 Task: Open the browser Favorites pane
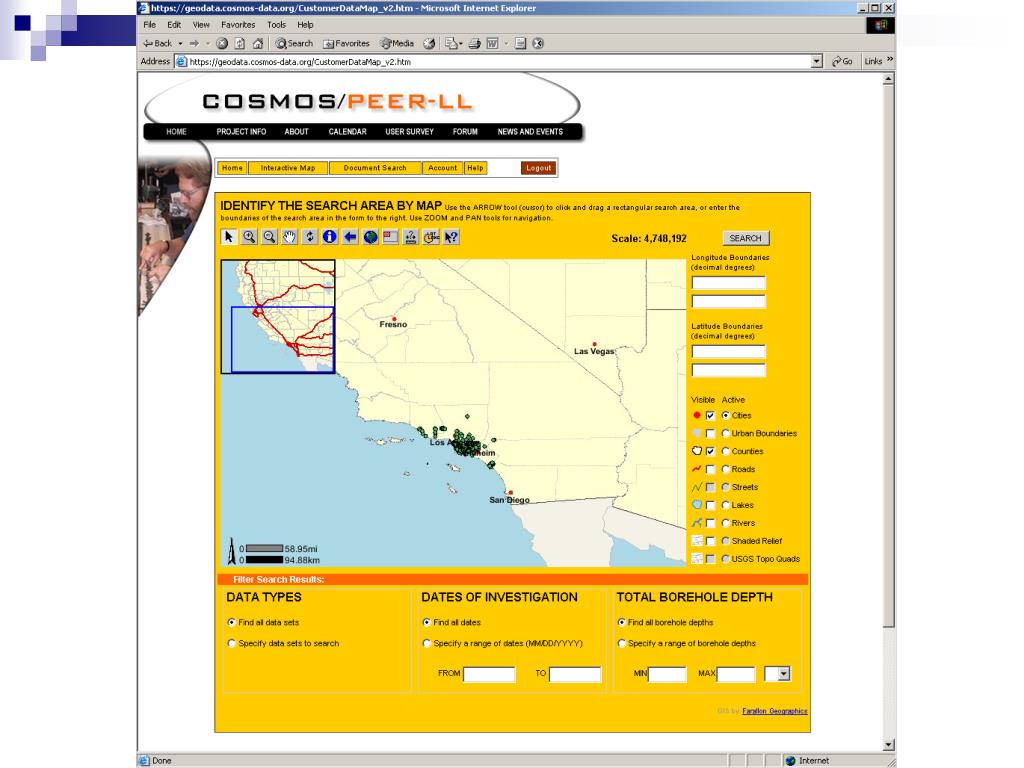click(346, 43)
